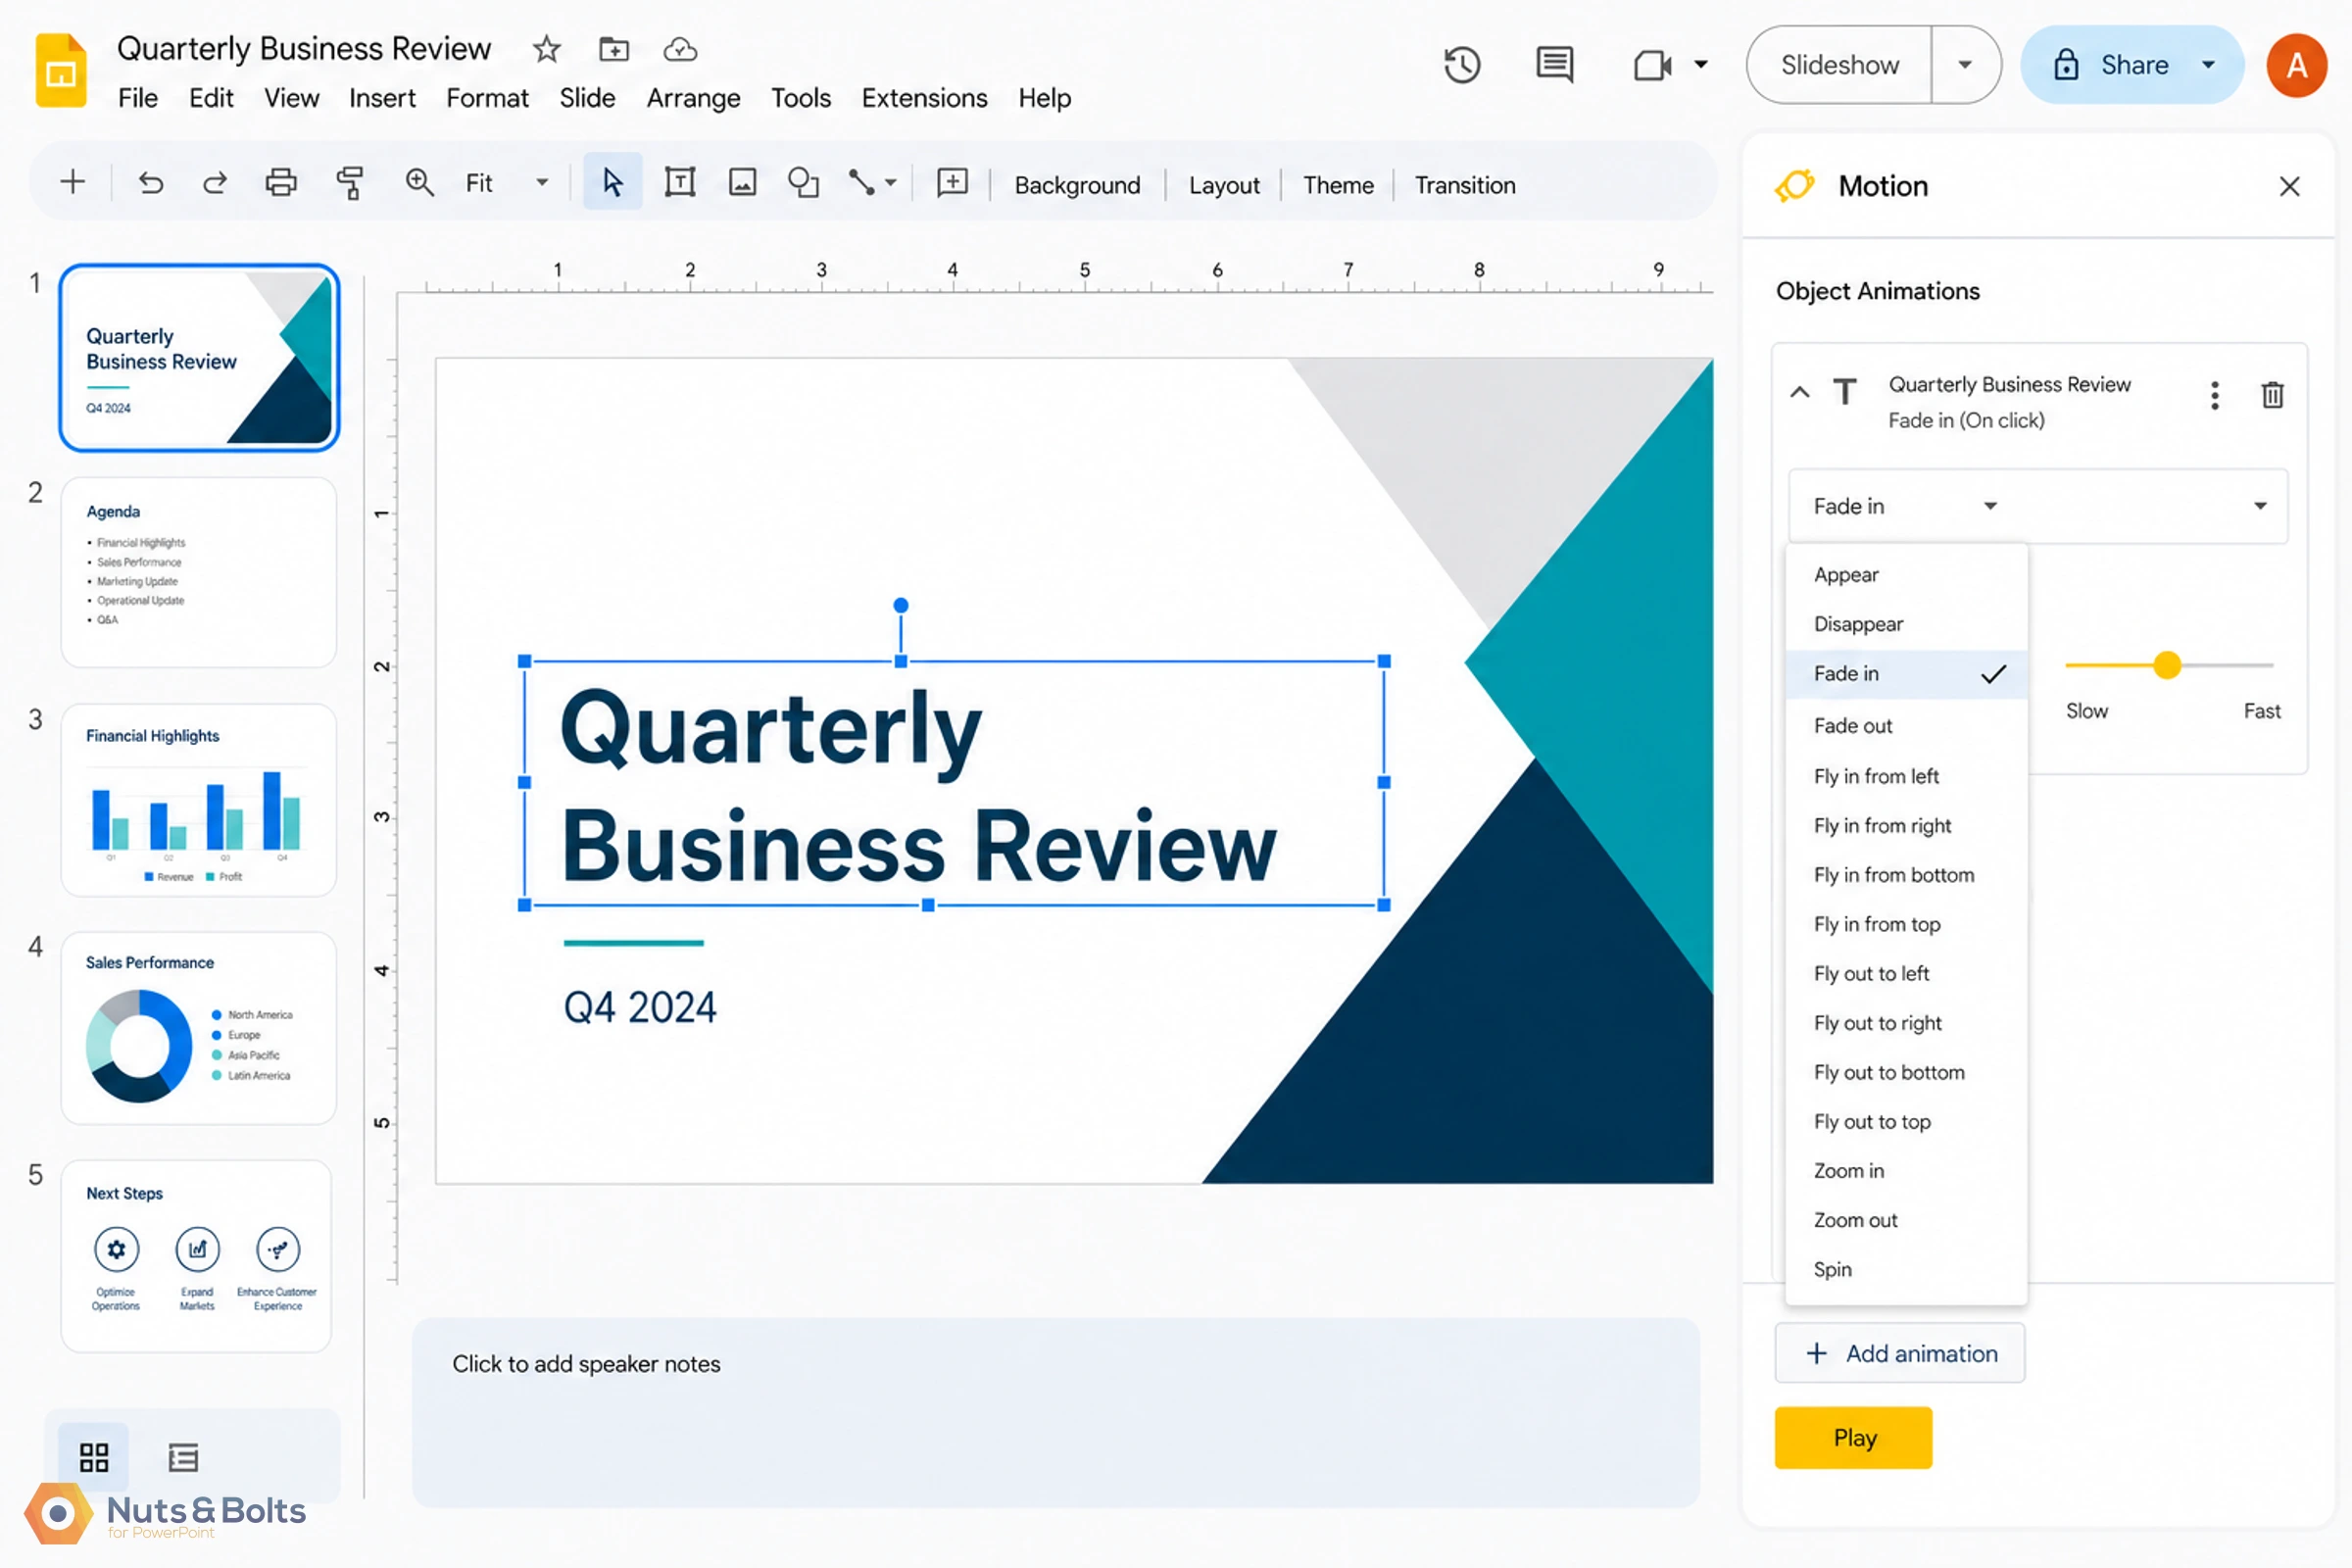The height and width of the screenshot is (1568, 2352).
Task: Click the Transition toolbar button
Action: coord(1465,185)
